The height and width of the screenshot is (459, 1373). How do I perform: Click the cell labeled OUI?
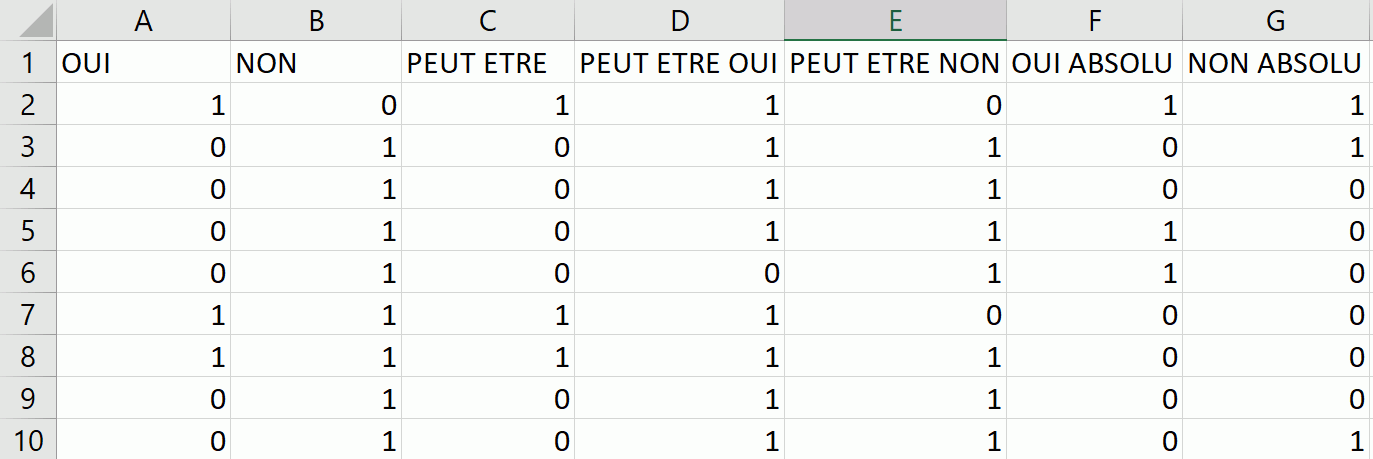pos(143,63)
